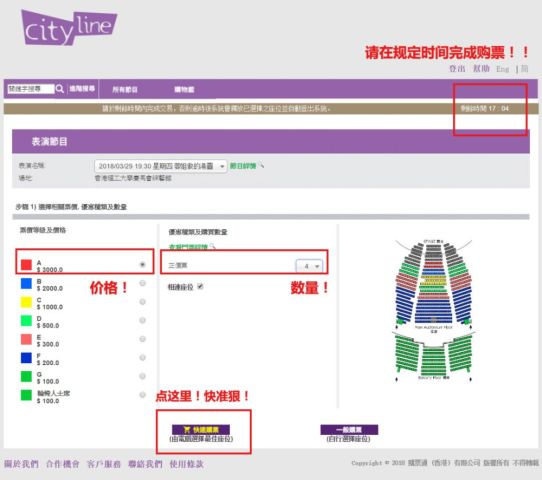Click the red A price color swatch

point(26,265)
